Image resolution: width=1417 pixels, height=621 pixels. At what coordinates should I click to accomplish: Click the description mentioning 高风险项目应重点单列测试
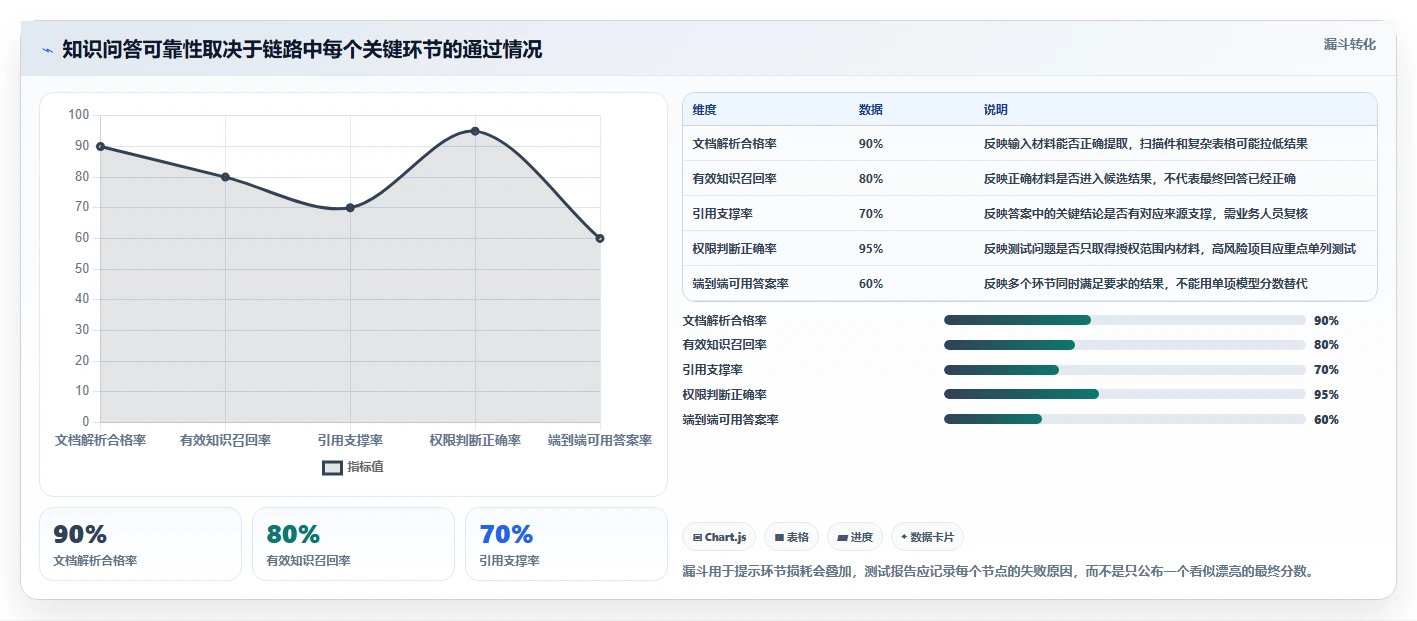tap(1170, 249)
